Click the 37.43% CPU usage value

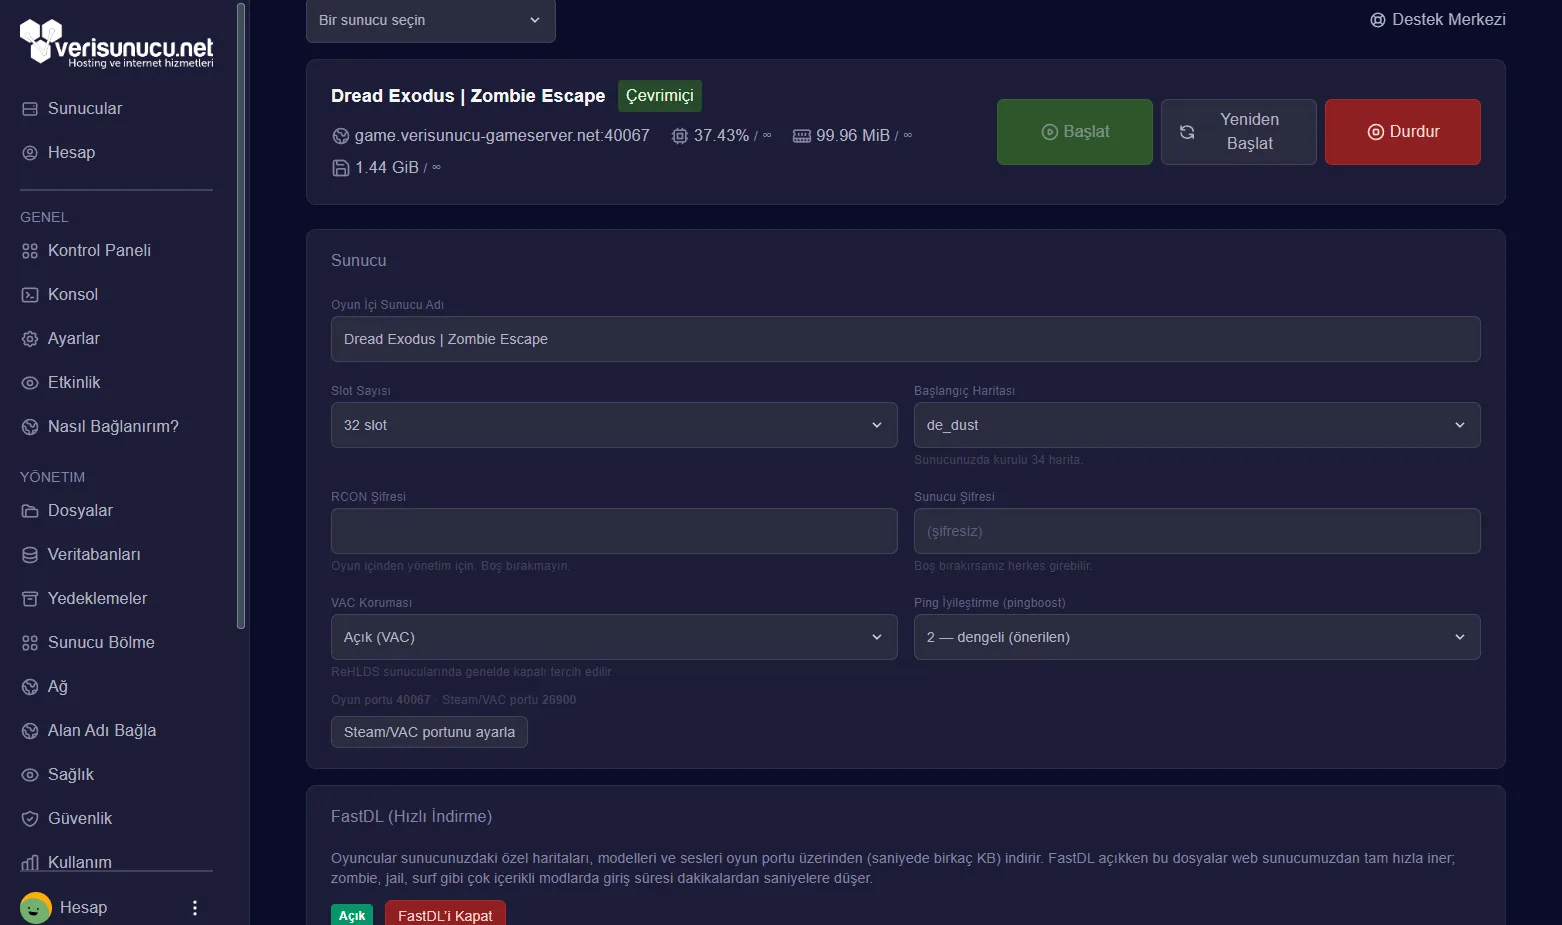pos(721,136)
